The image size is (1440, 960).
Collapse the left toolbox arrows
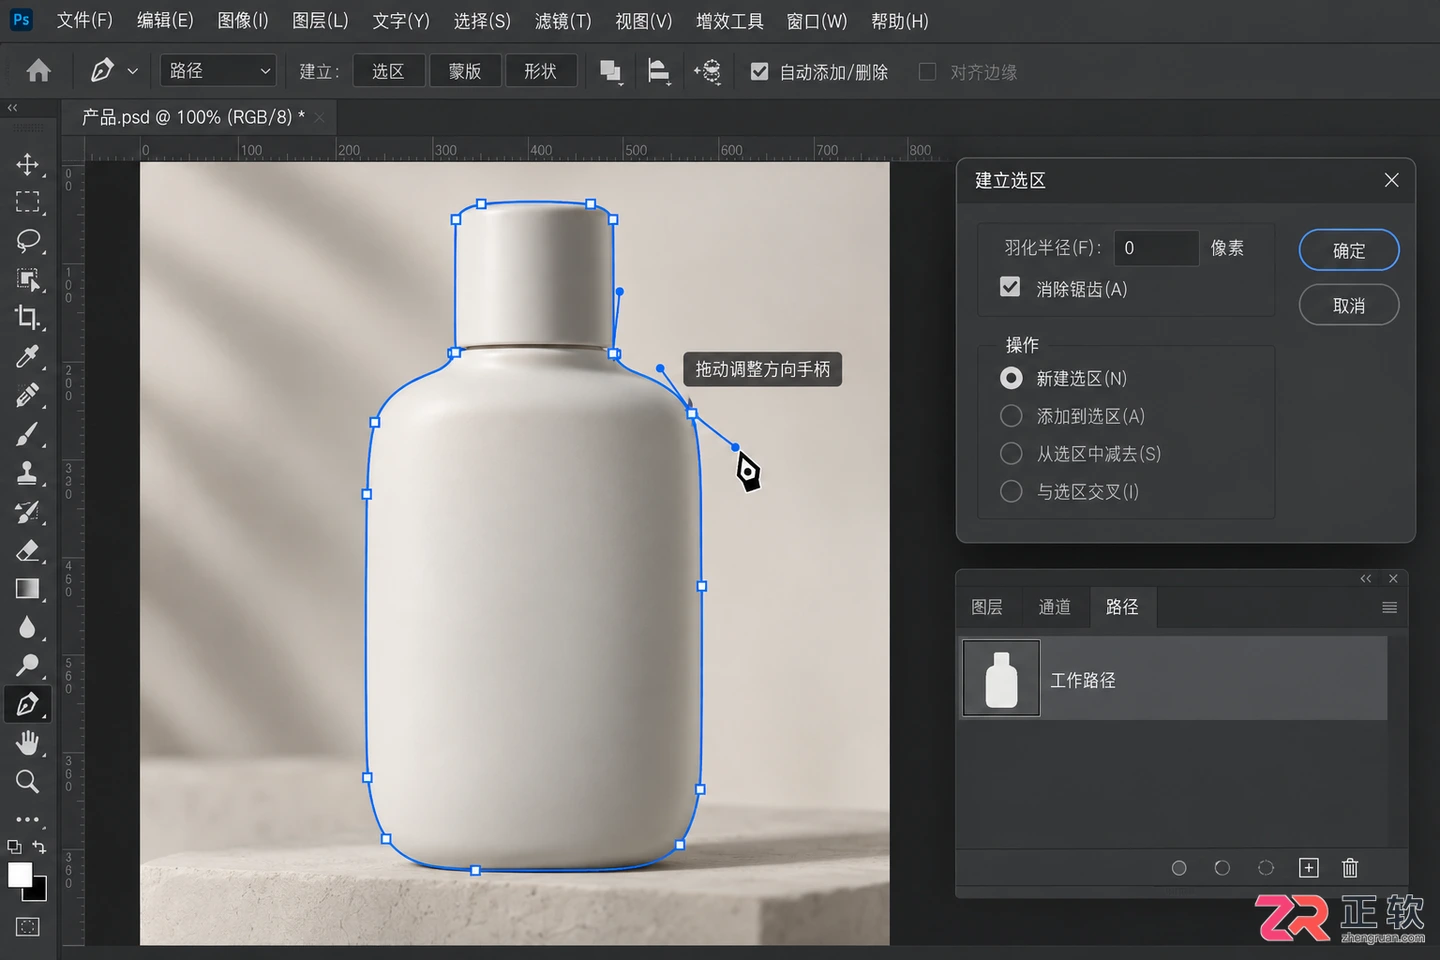click(13, 107)
